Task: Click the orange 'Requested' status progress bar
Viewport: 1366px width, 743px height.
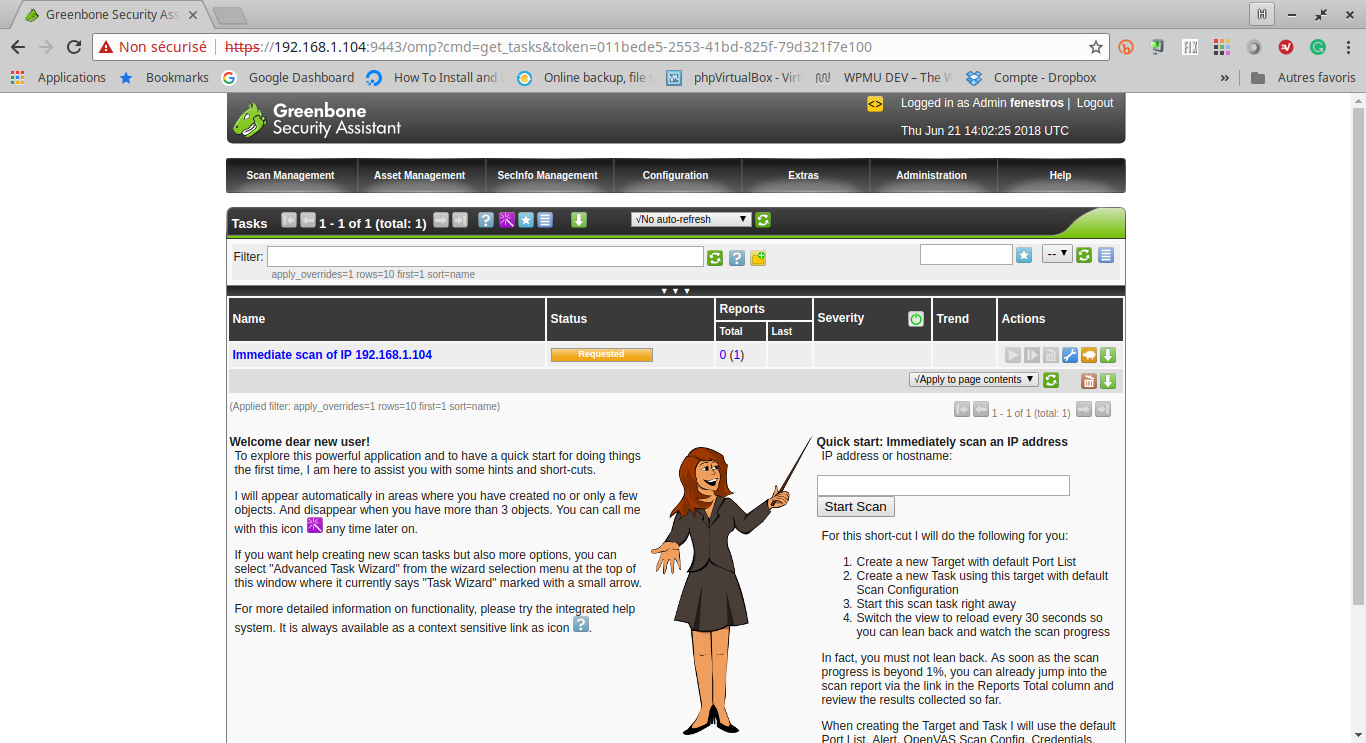Action: (601, 355)
